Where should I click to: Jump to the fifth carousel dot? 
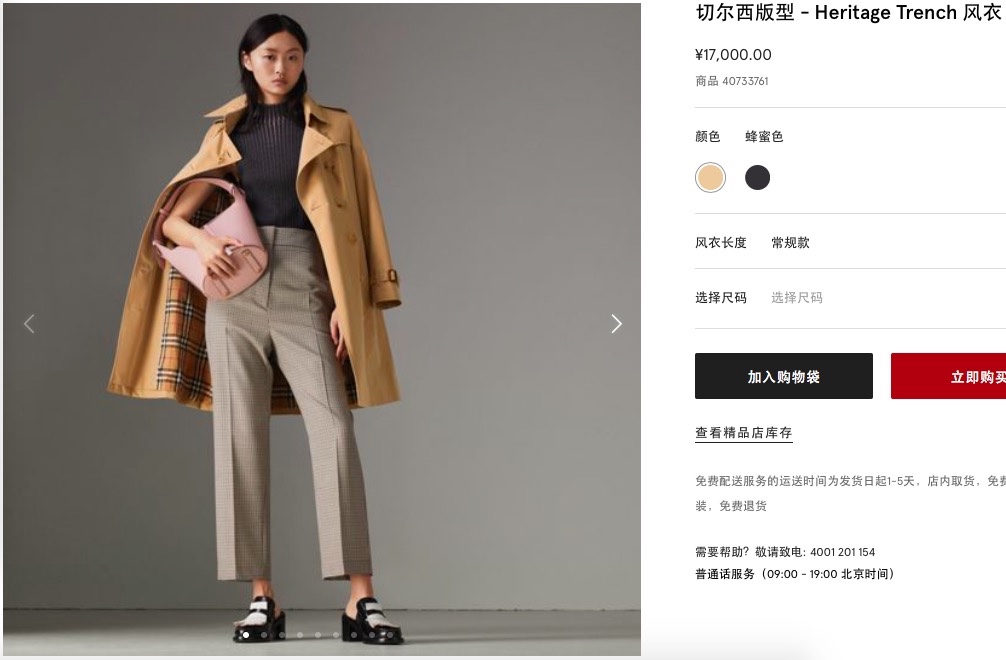(x=318, y=635)
